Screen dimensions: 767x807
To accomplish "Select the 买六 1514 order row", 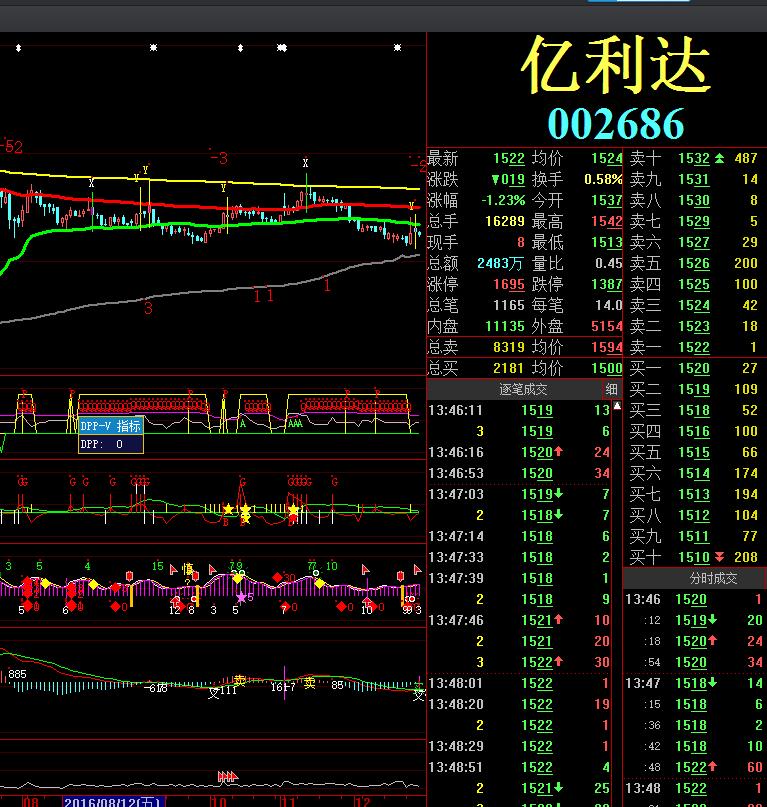I will pos(694,473).
